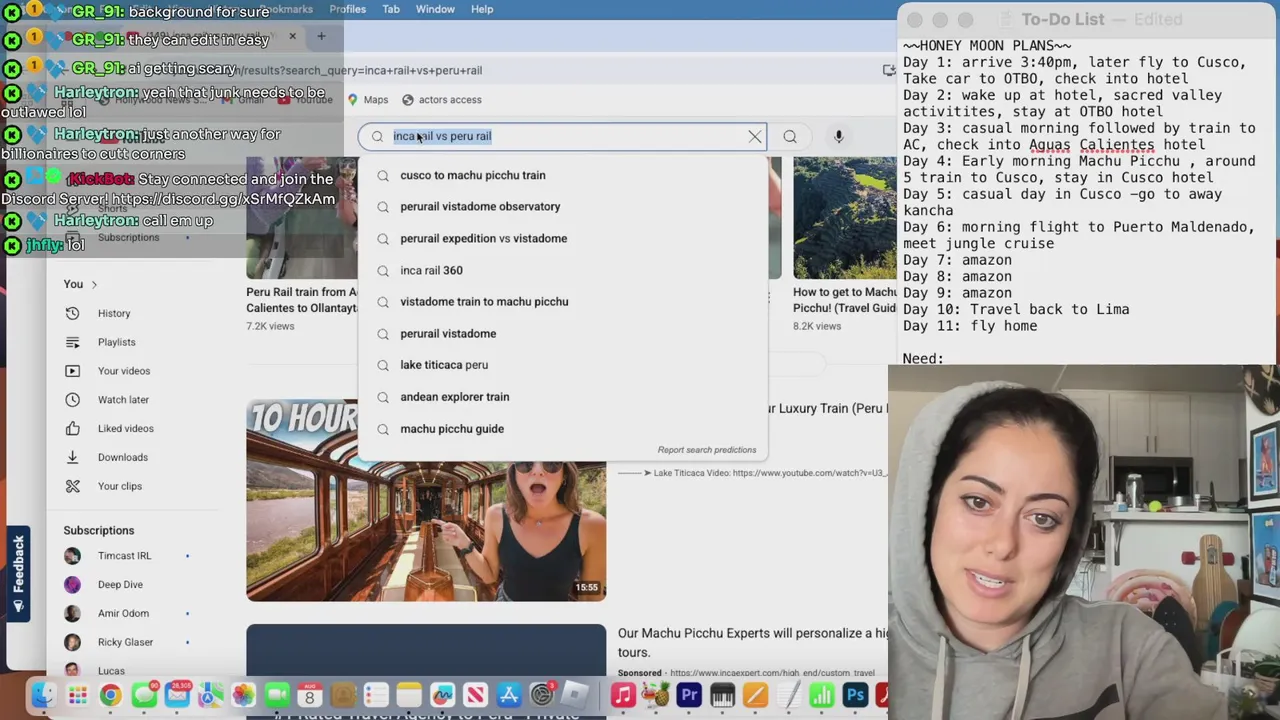Image resolution: width=1280 pixels, height=720 pixels.
Task: Open the News app in the Dock
Action: pyautogui.click(x=475, y=695)
